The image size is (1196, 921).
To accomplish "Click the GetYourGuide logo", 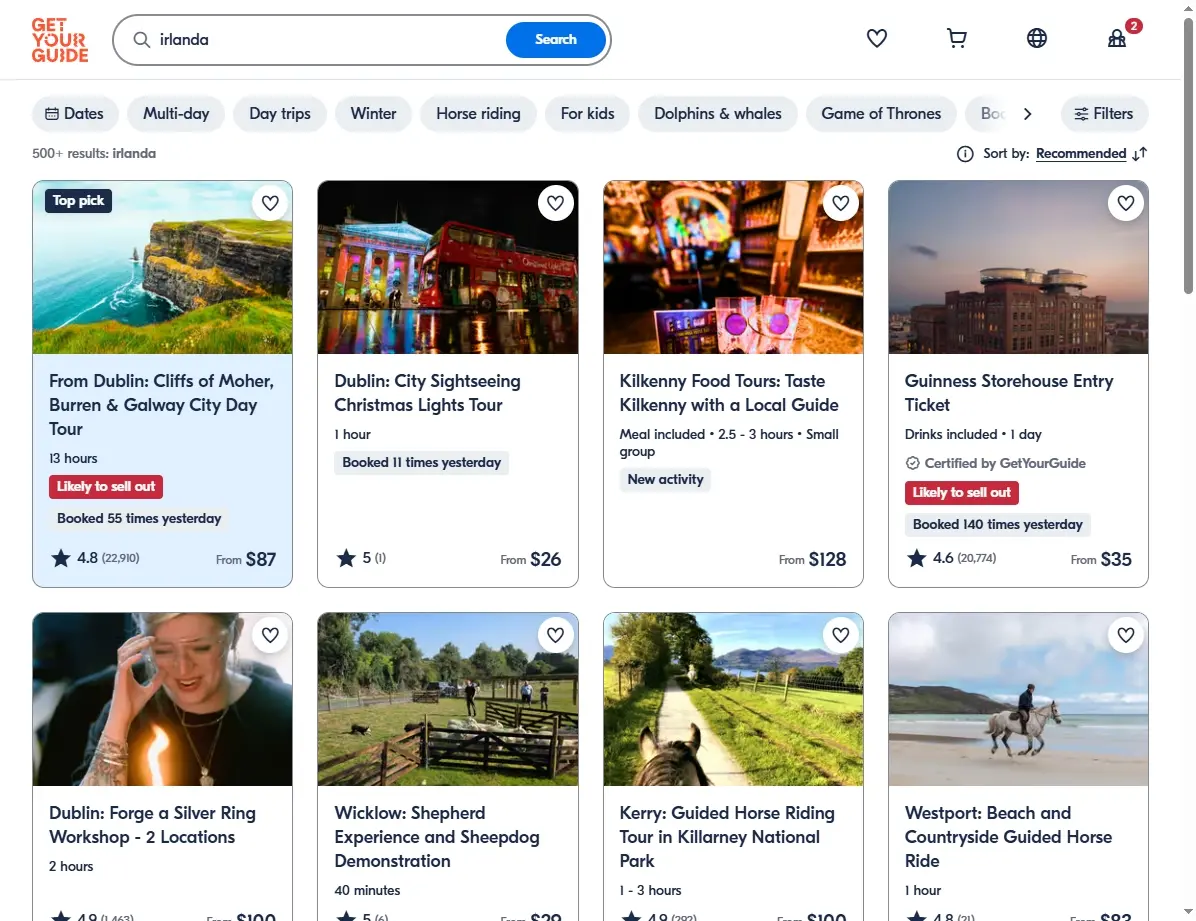I will tap(59, 40).
